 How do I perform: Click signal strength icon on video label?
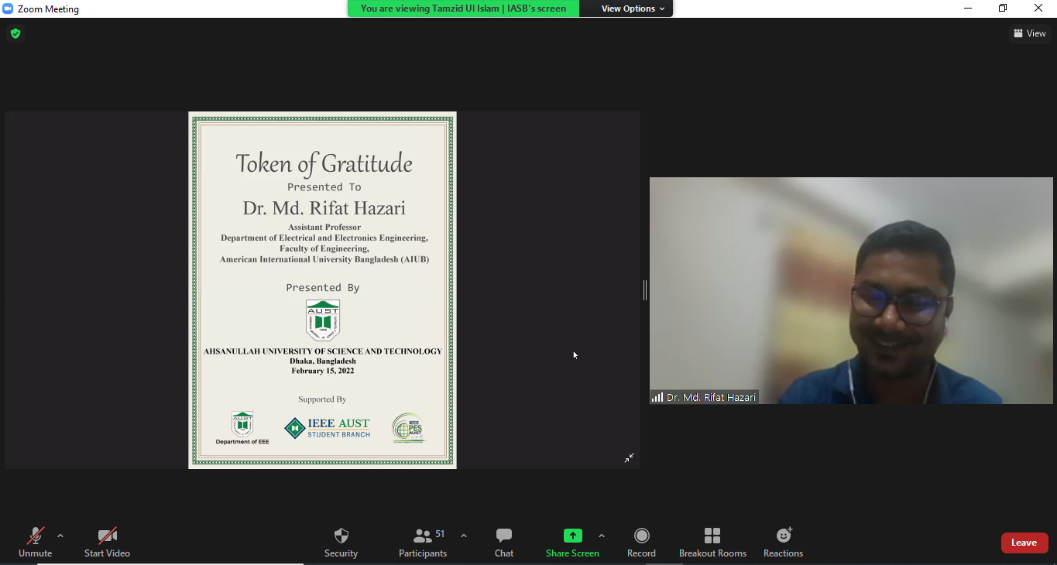(x=657, y=397)
